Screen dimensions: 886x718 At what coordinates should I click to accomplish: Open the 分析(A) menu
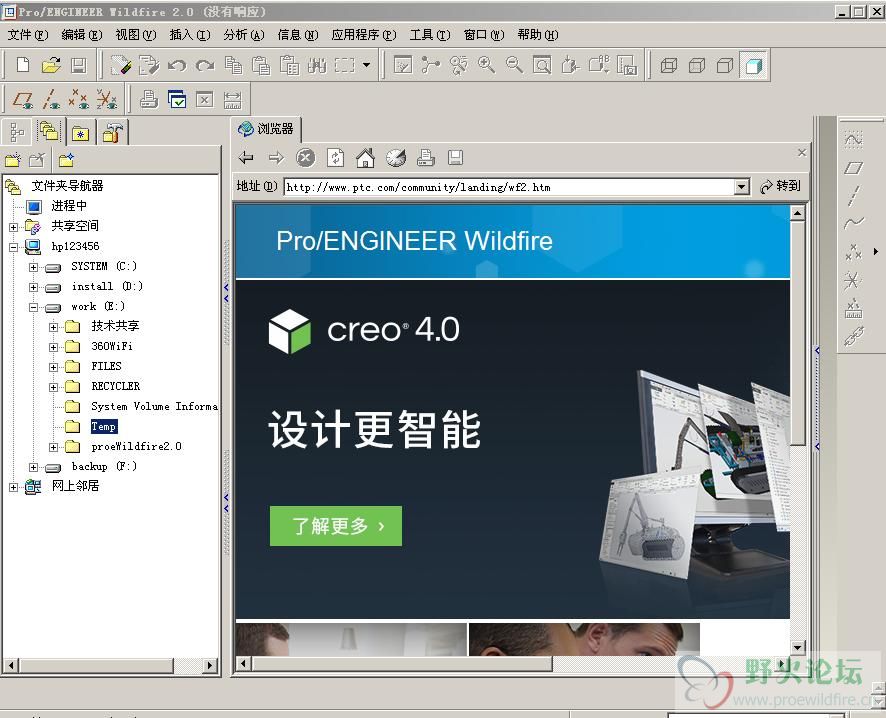(x=244, y=35)
